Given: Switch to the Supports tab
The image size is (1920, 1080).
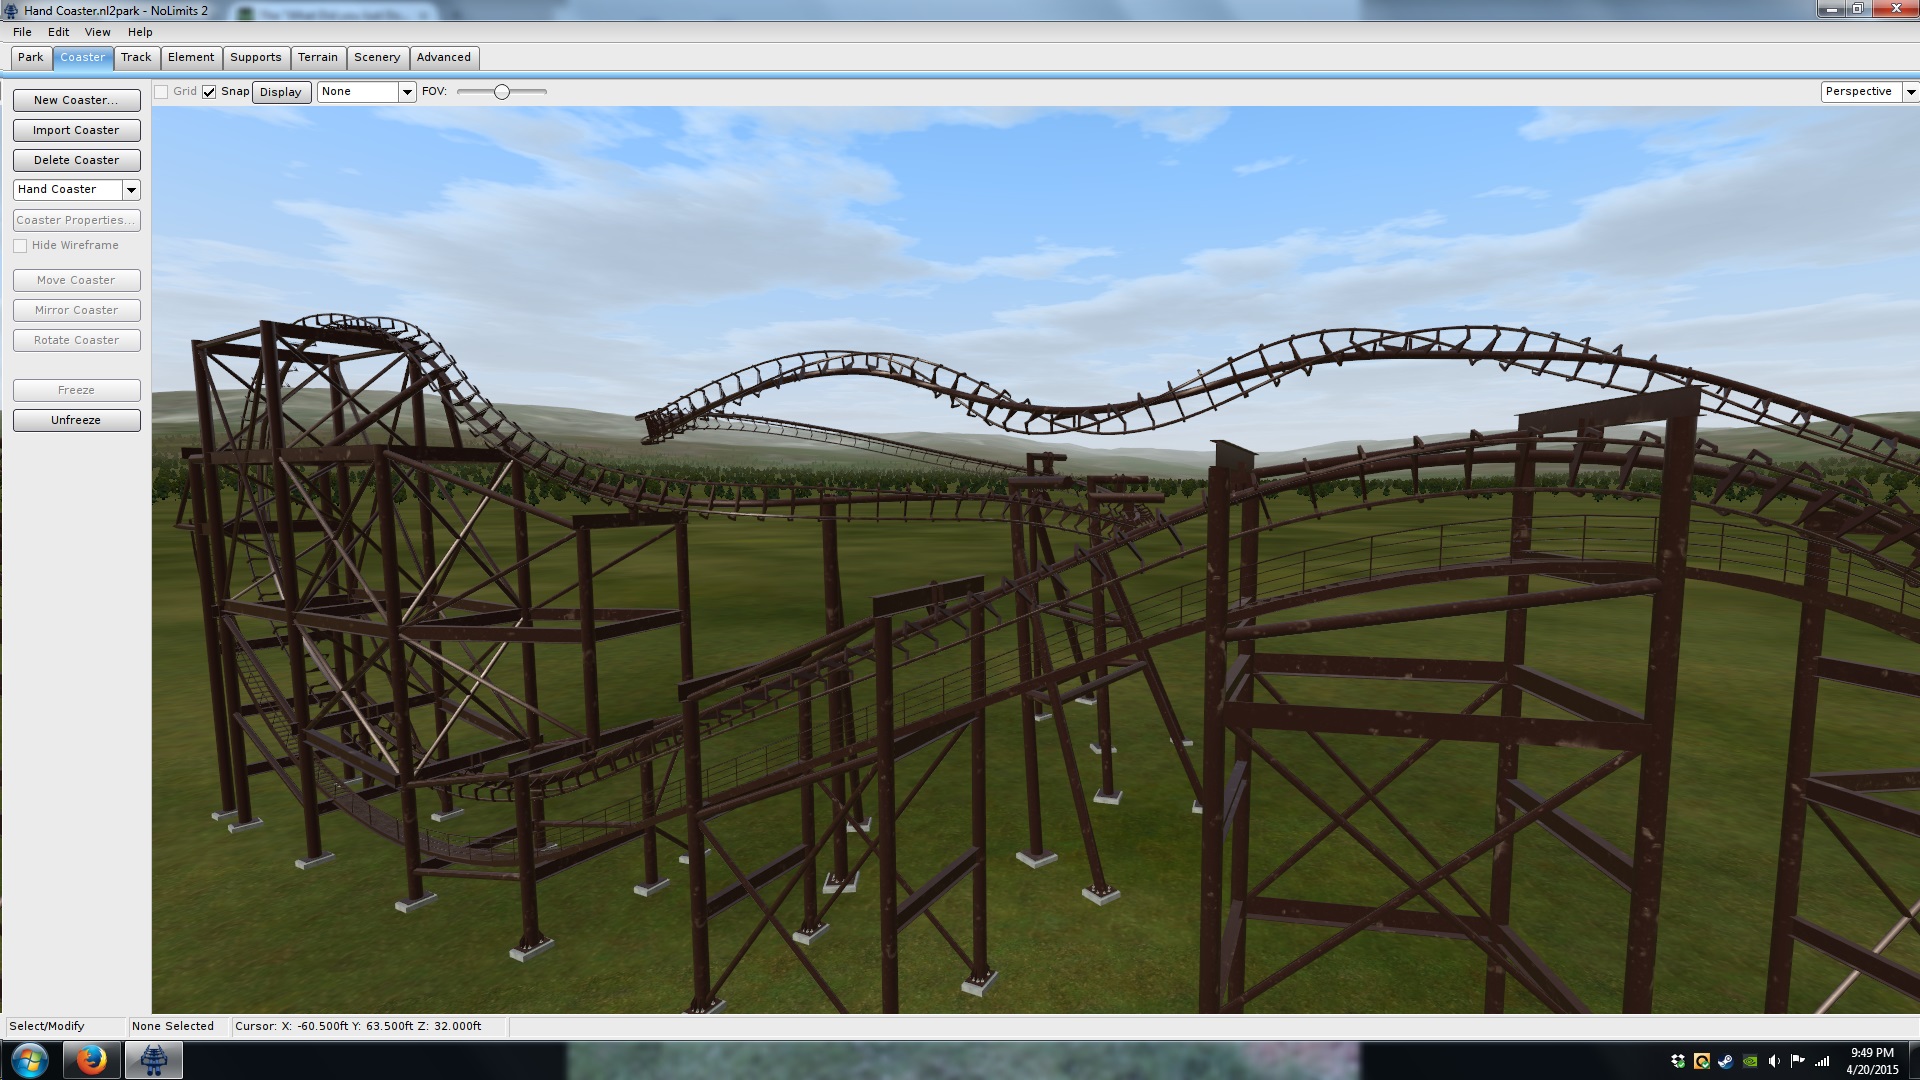Looking at the screenshot, I should (255, 58).
